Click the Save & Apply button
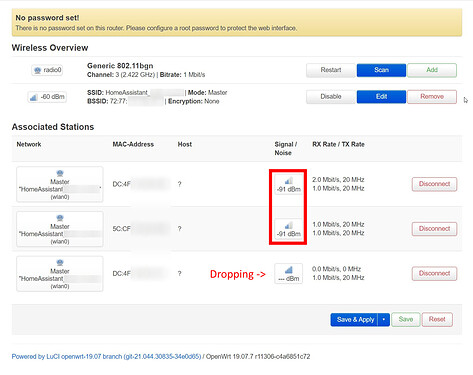This screenshot has height=375, width=473. (354, 320)
